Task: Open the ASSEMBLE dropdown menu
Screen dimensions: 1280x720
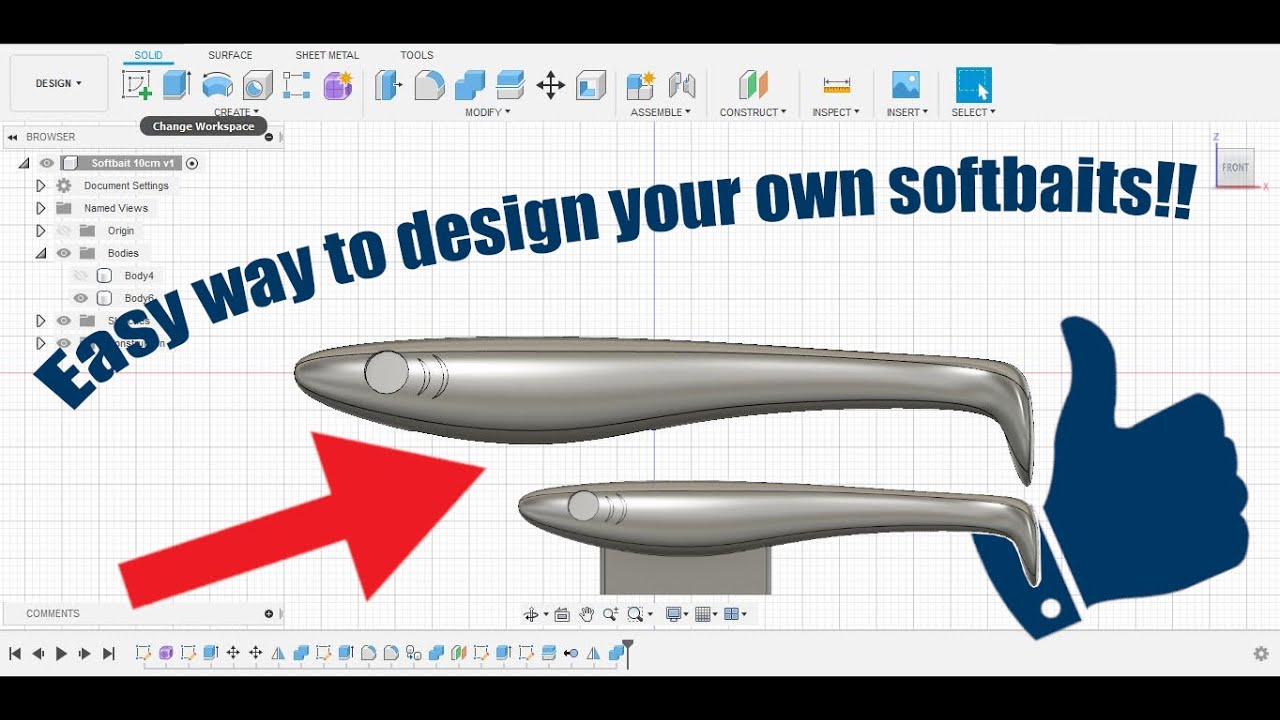Action: pos(661,112)
